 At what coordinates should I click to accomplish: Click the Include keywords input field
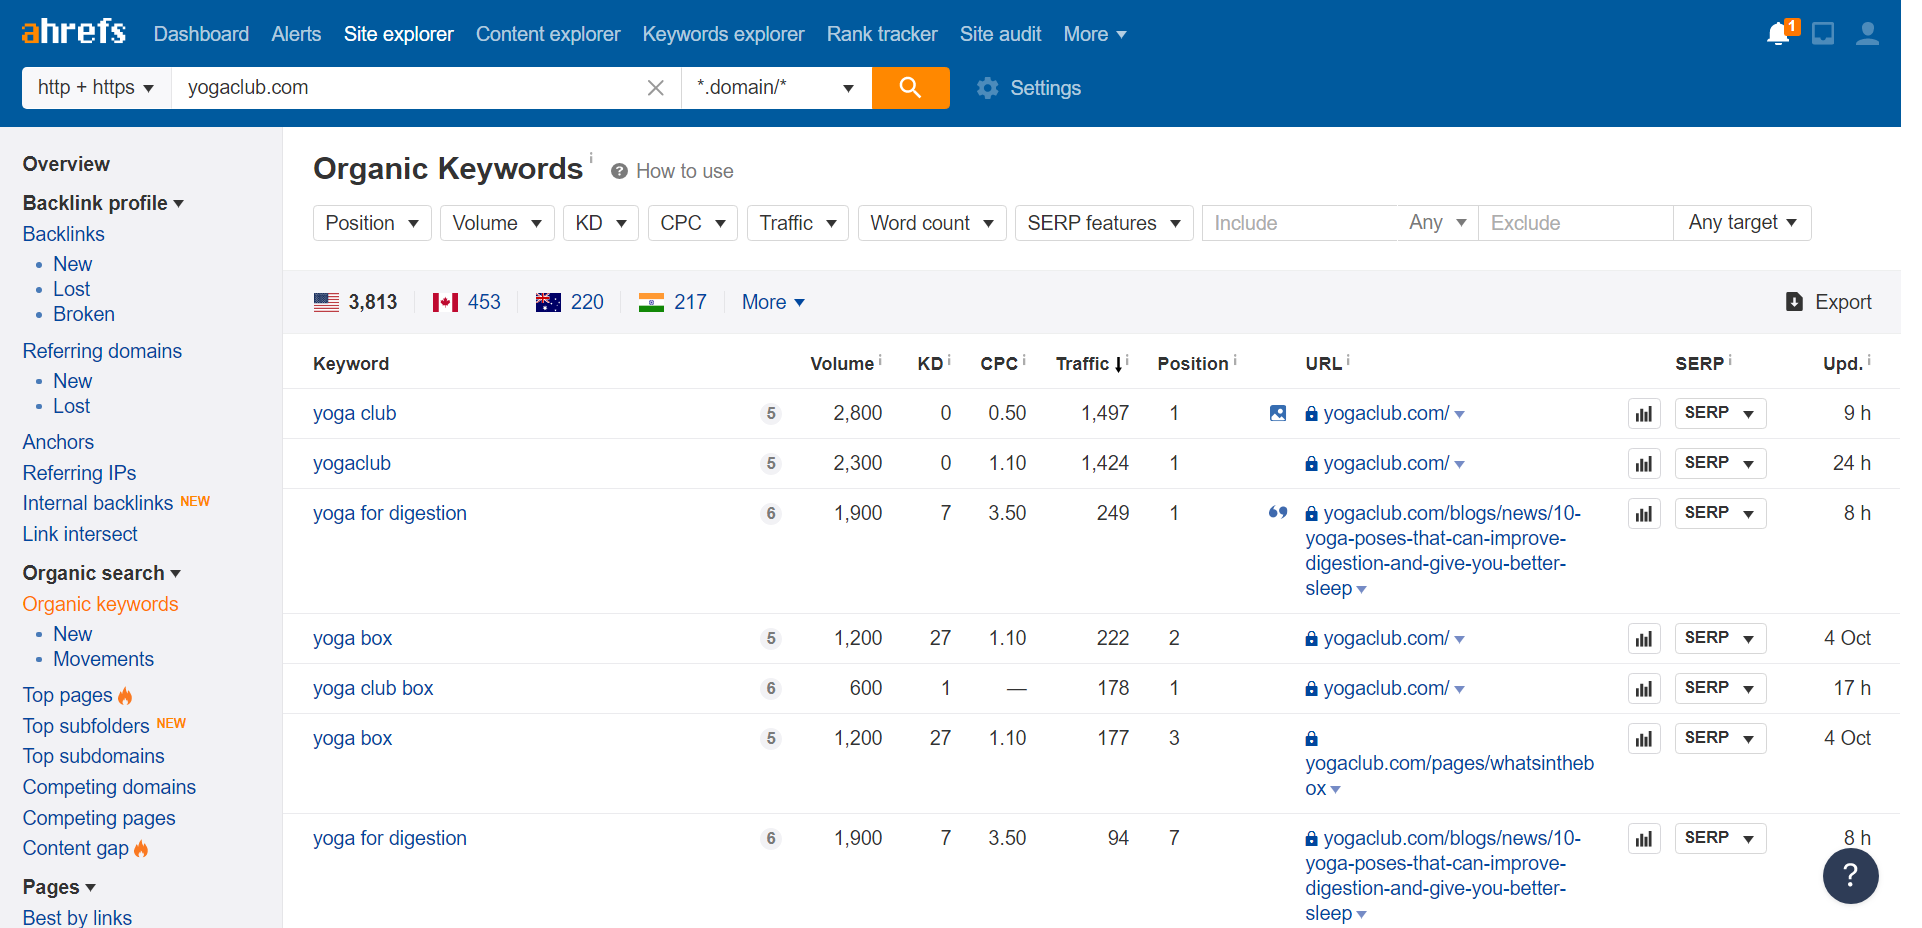click(x=1299, y=223)
